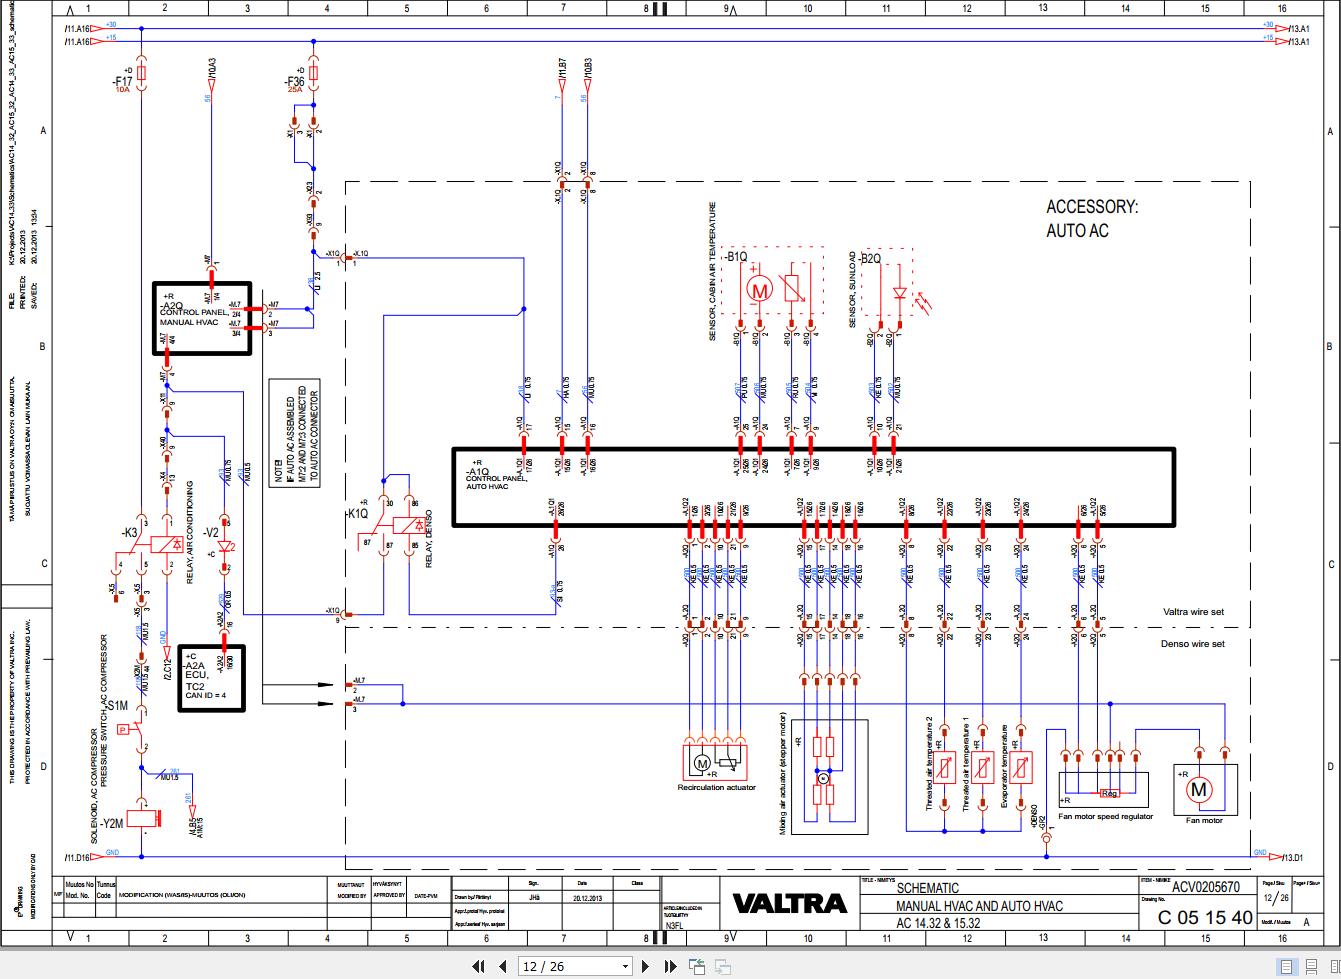
Task: Click the F17 fuse symbol
Action: point(143,73)
